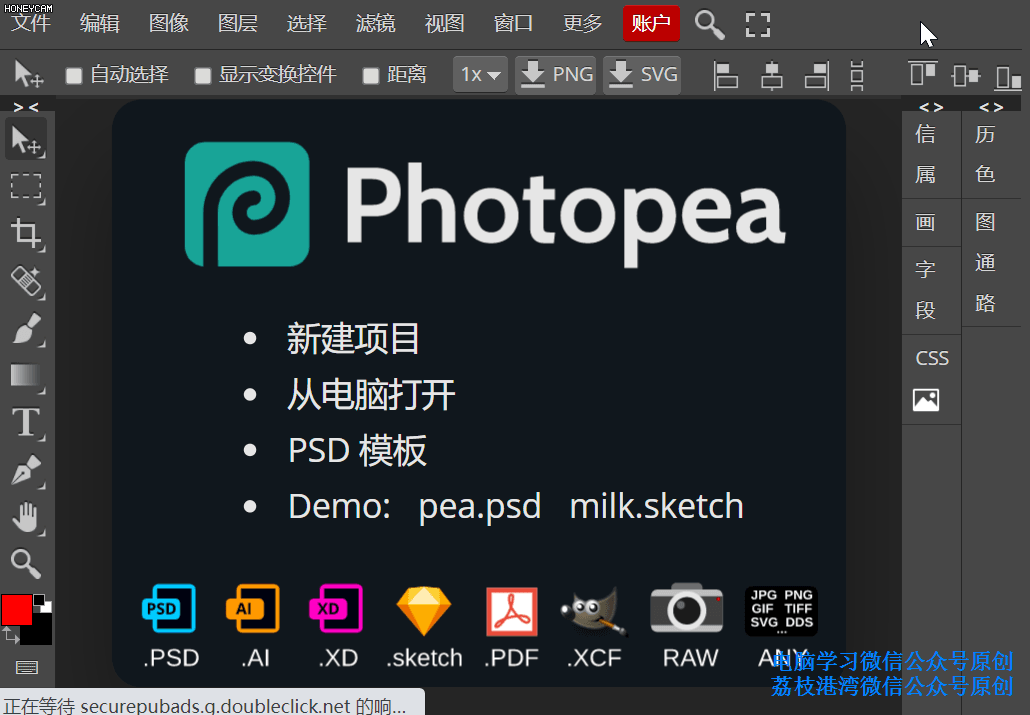Select the Gradient tool

(x=26, y=376)
